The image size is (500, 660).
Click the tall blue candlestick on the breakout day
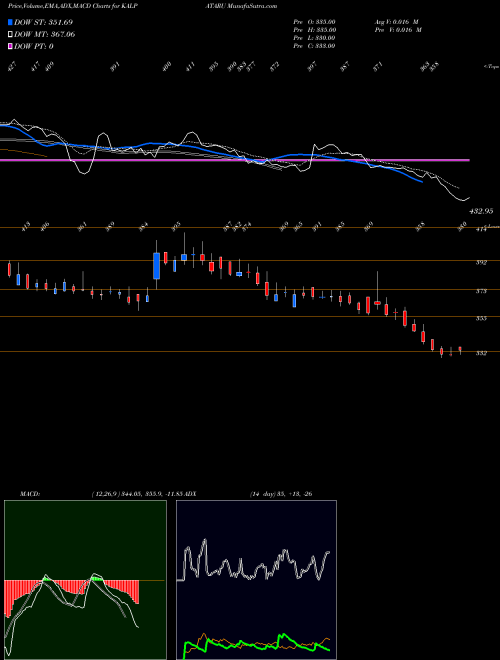coord(157,266)
